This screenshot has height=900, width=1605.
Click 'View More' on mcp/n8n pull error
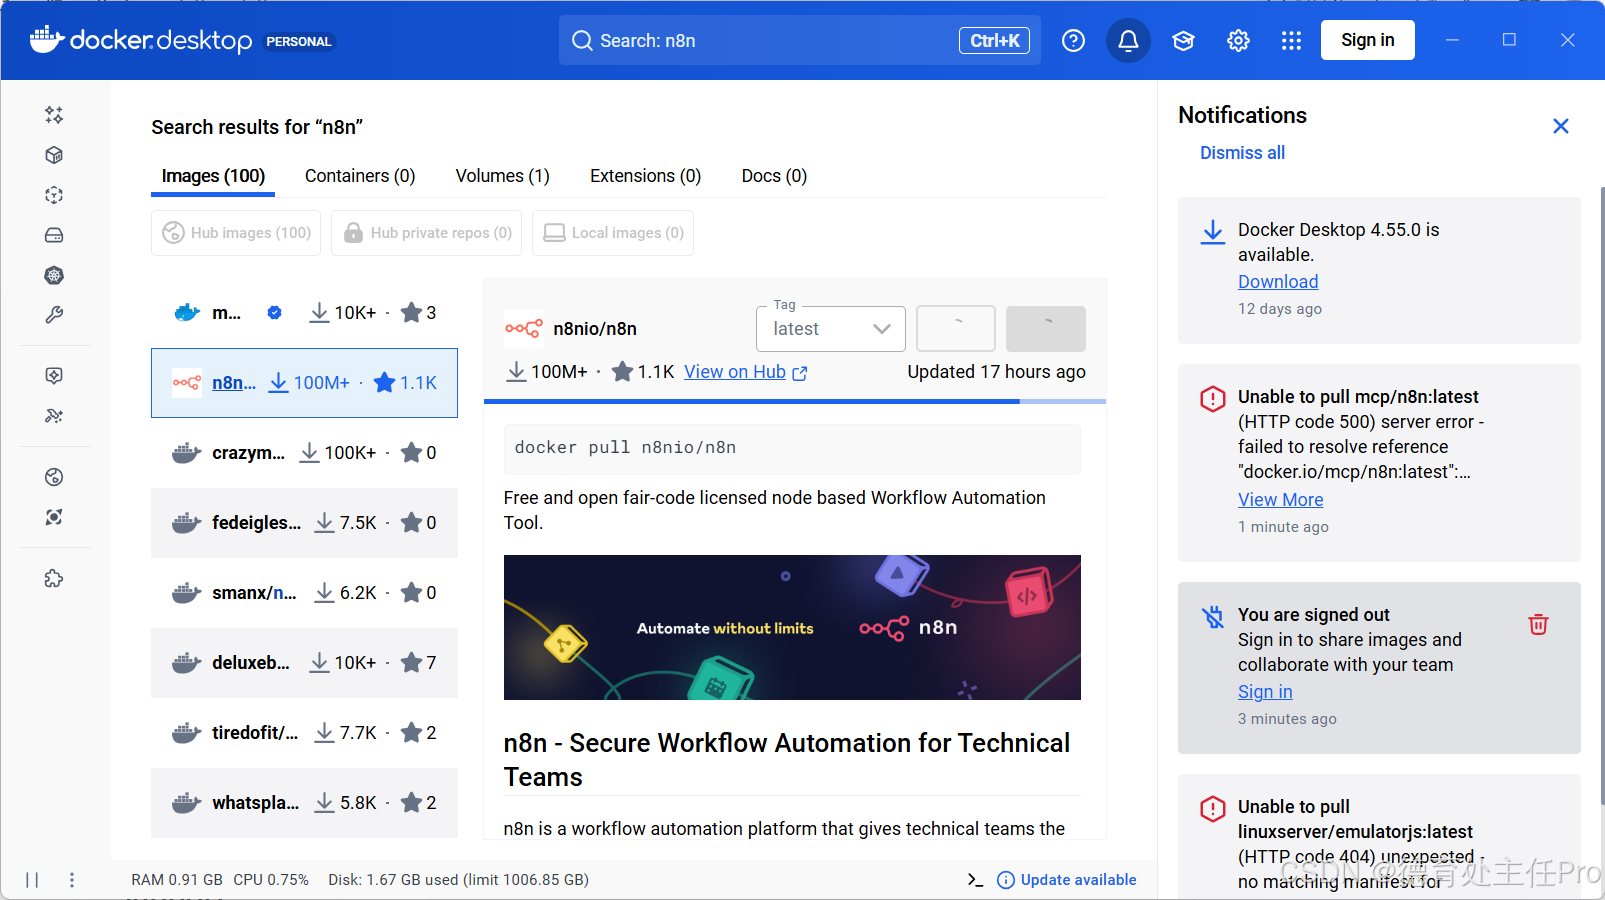pos(1281,500)
